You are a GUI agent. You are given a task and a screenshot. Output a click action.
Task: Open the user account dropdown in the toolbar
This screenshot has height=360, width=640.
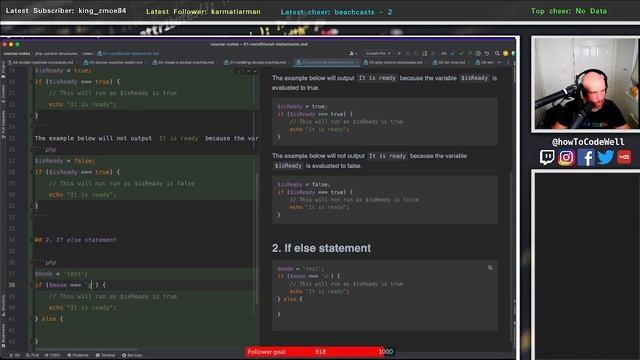point(353,53)
